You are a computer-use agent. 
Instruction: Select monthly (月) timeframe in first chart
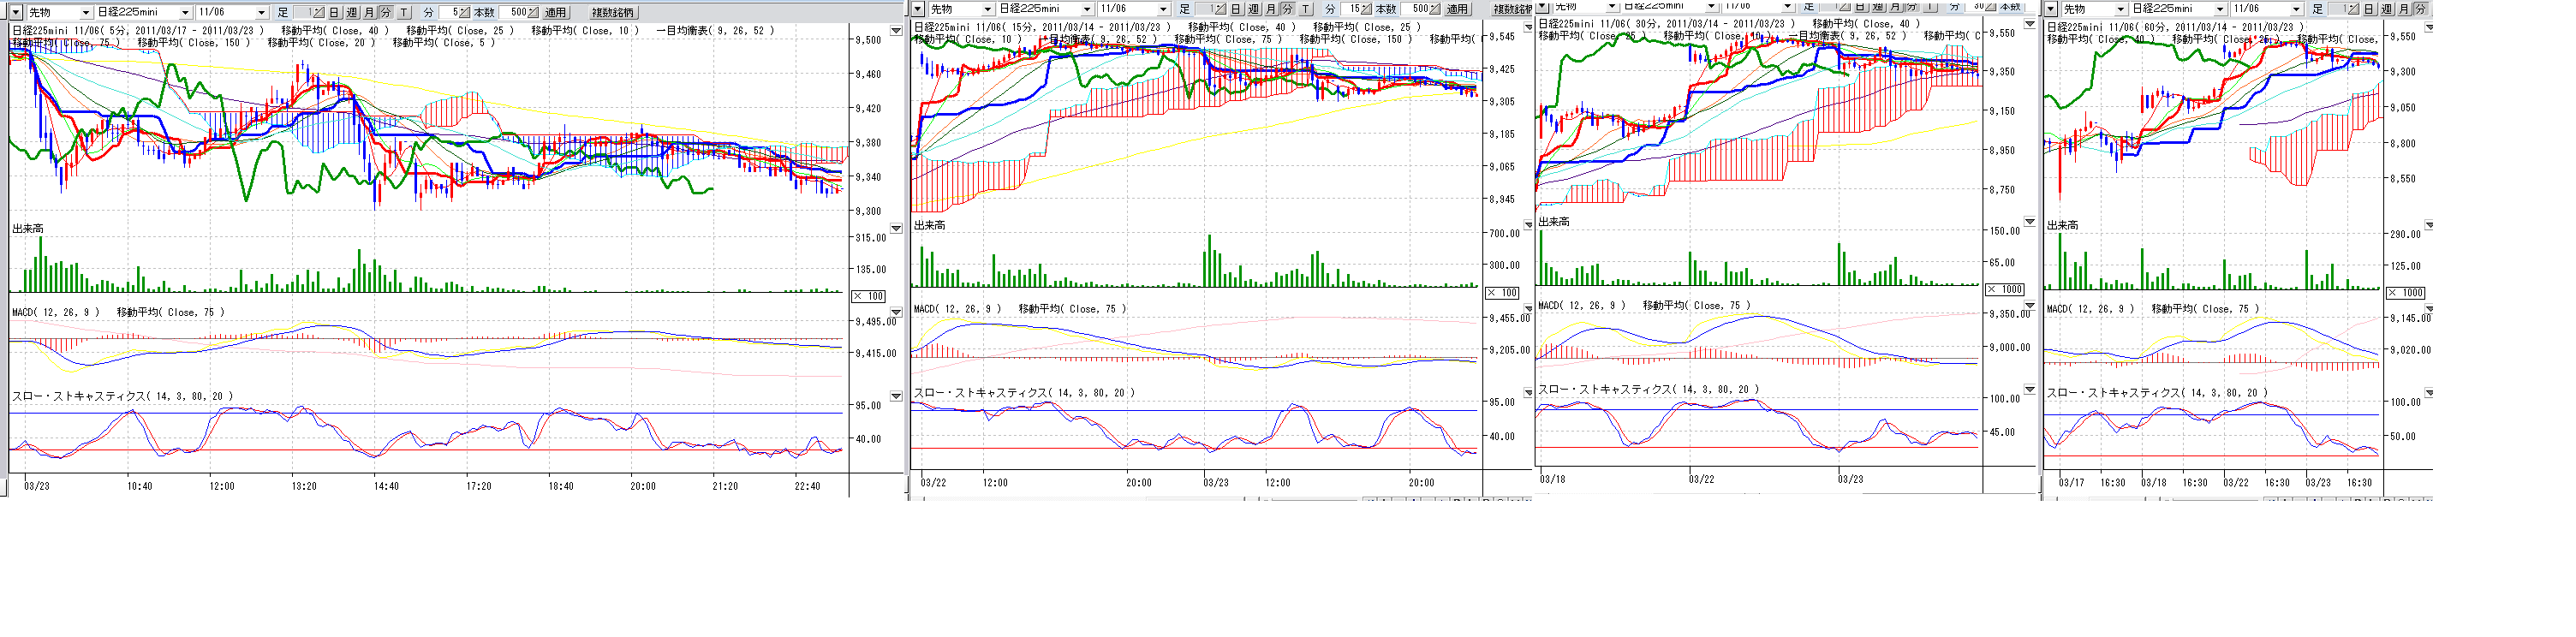pyautogui.click(x=368, y=13)
